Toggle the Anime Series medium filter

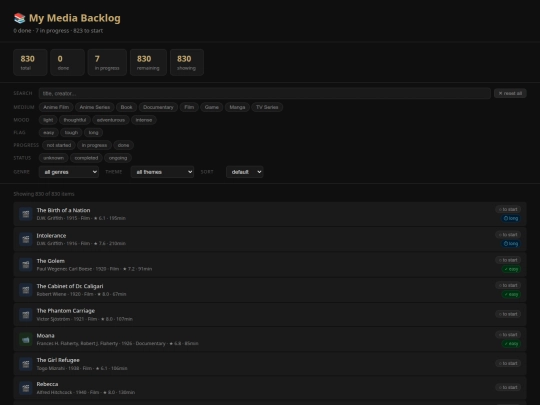pos(95,107)
